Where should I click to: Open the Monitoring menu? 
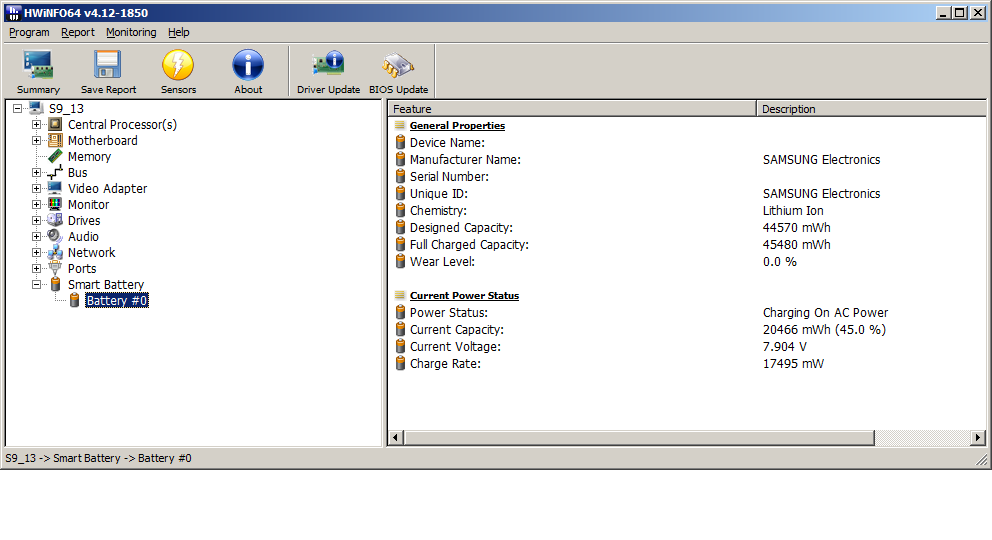click(131, 32)
